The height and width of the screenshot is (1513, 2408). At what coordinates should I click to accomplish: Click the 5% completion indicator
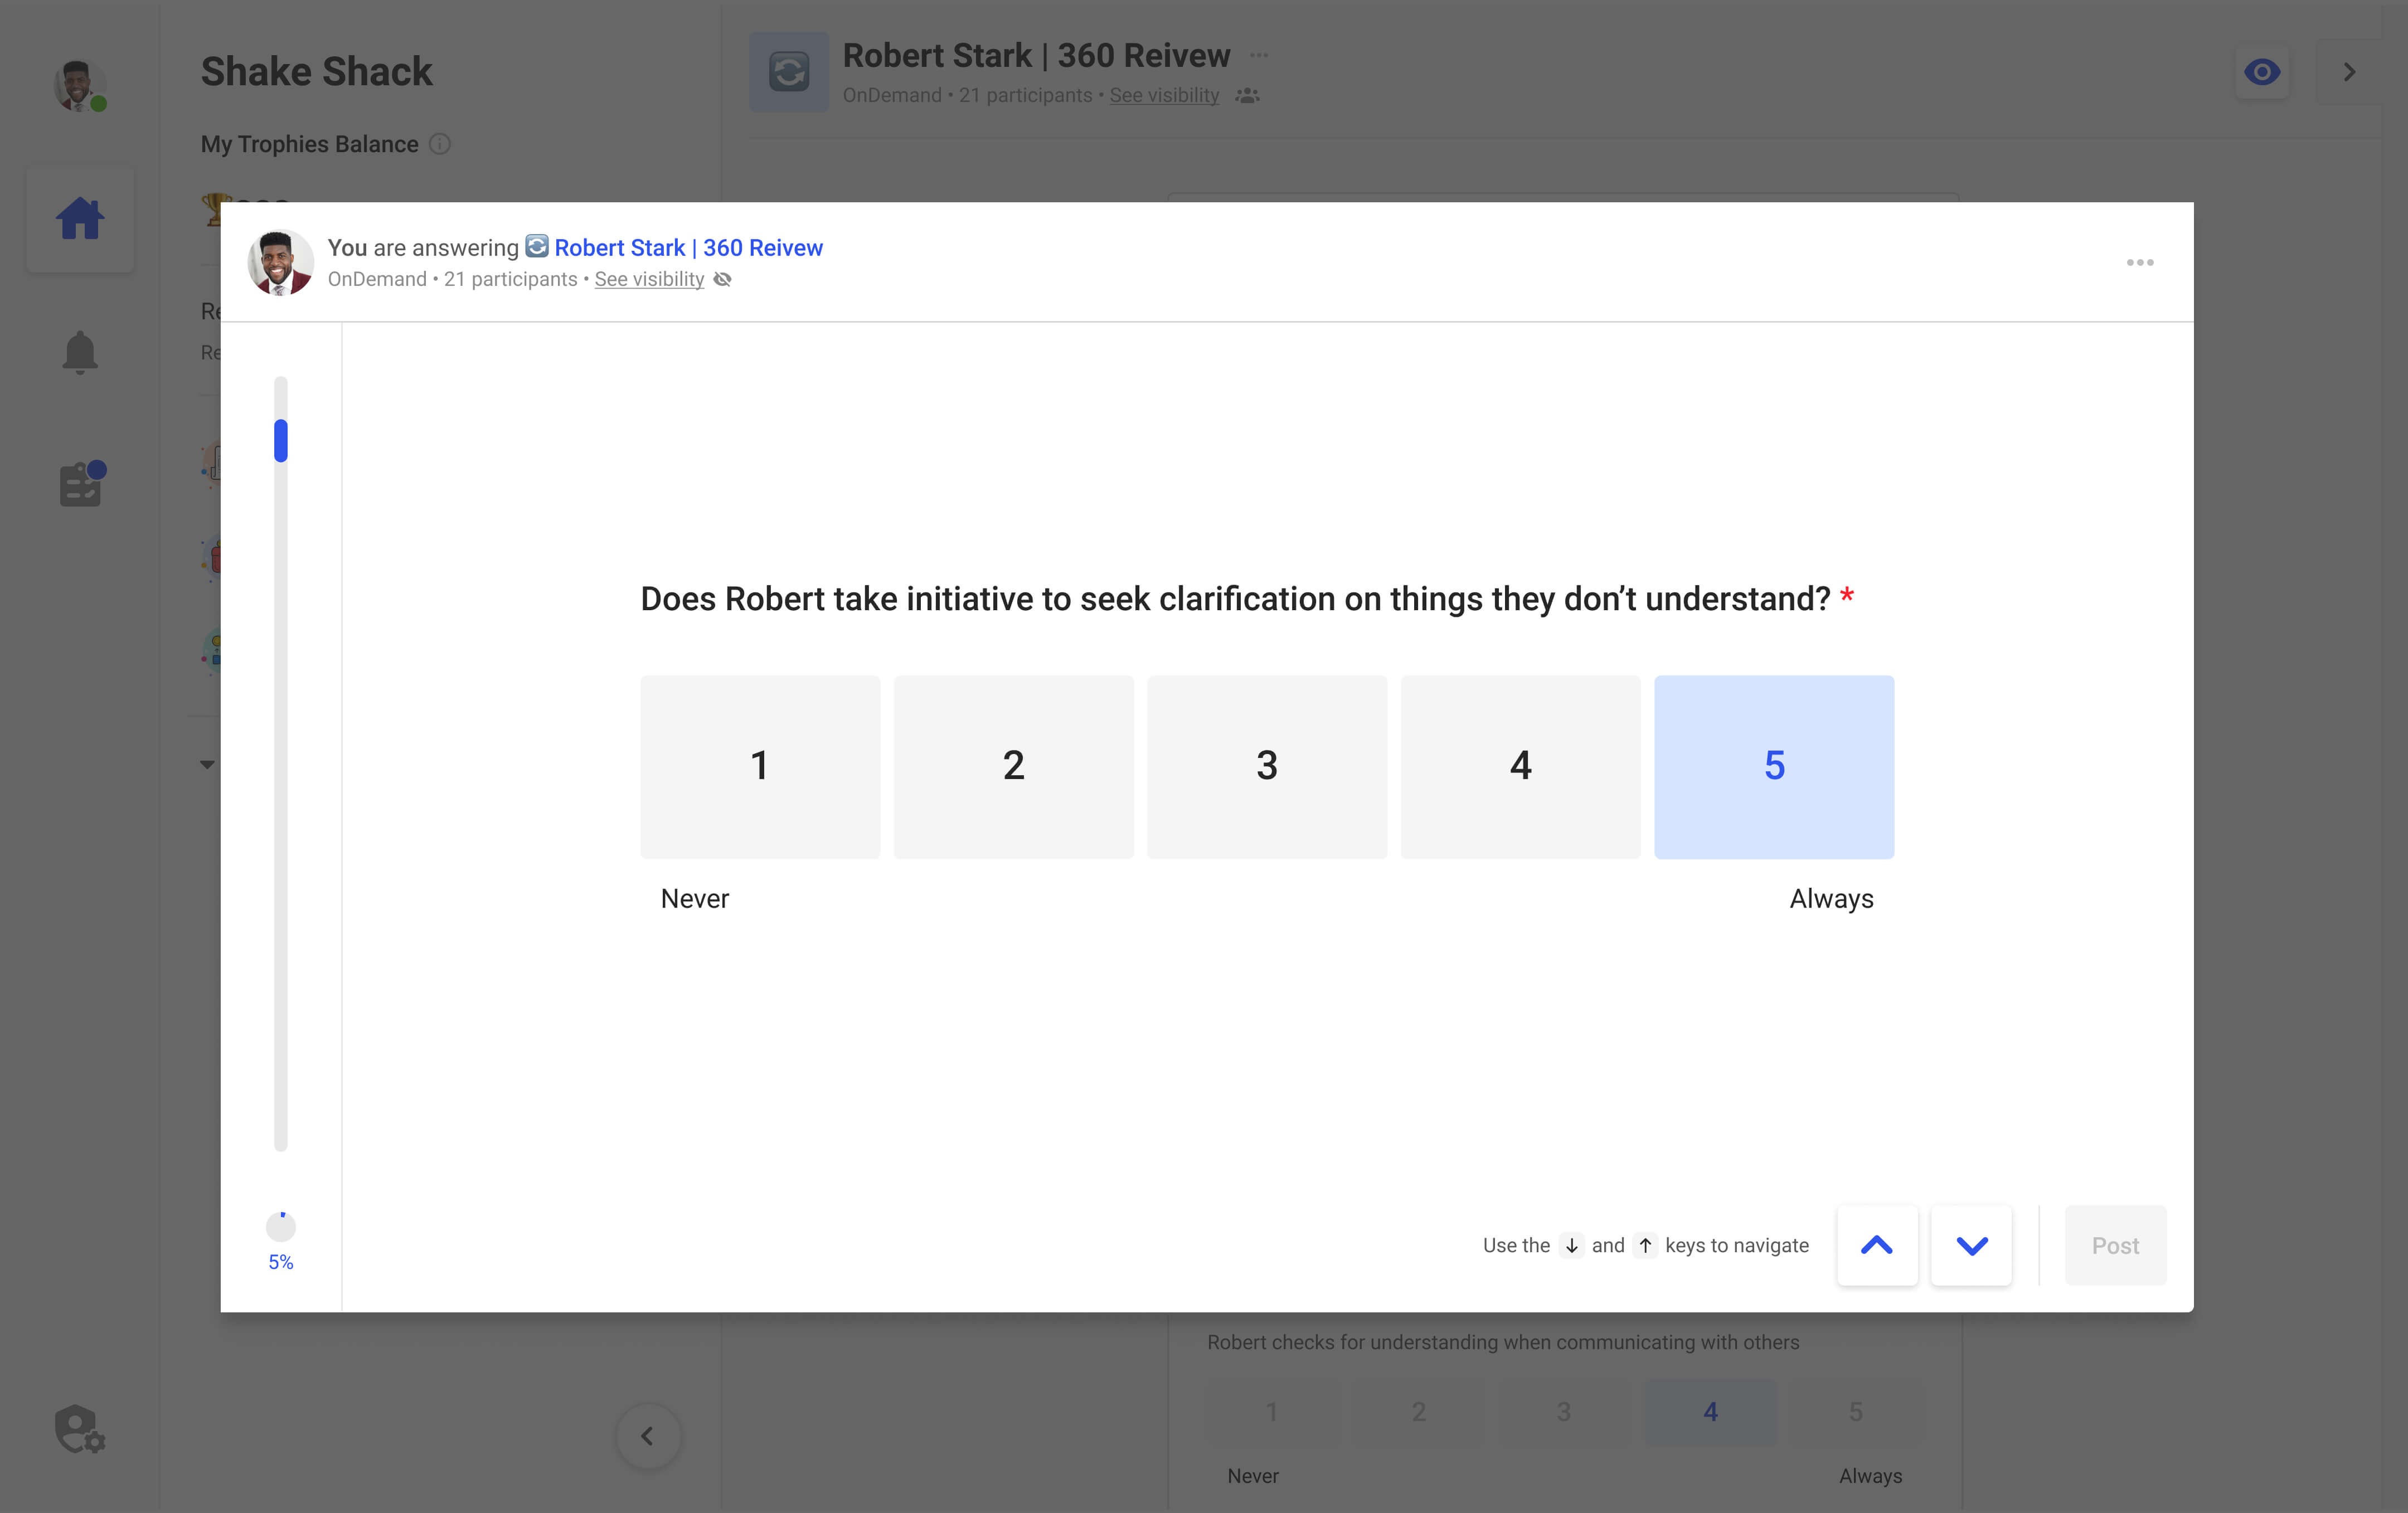(281, 1241)
